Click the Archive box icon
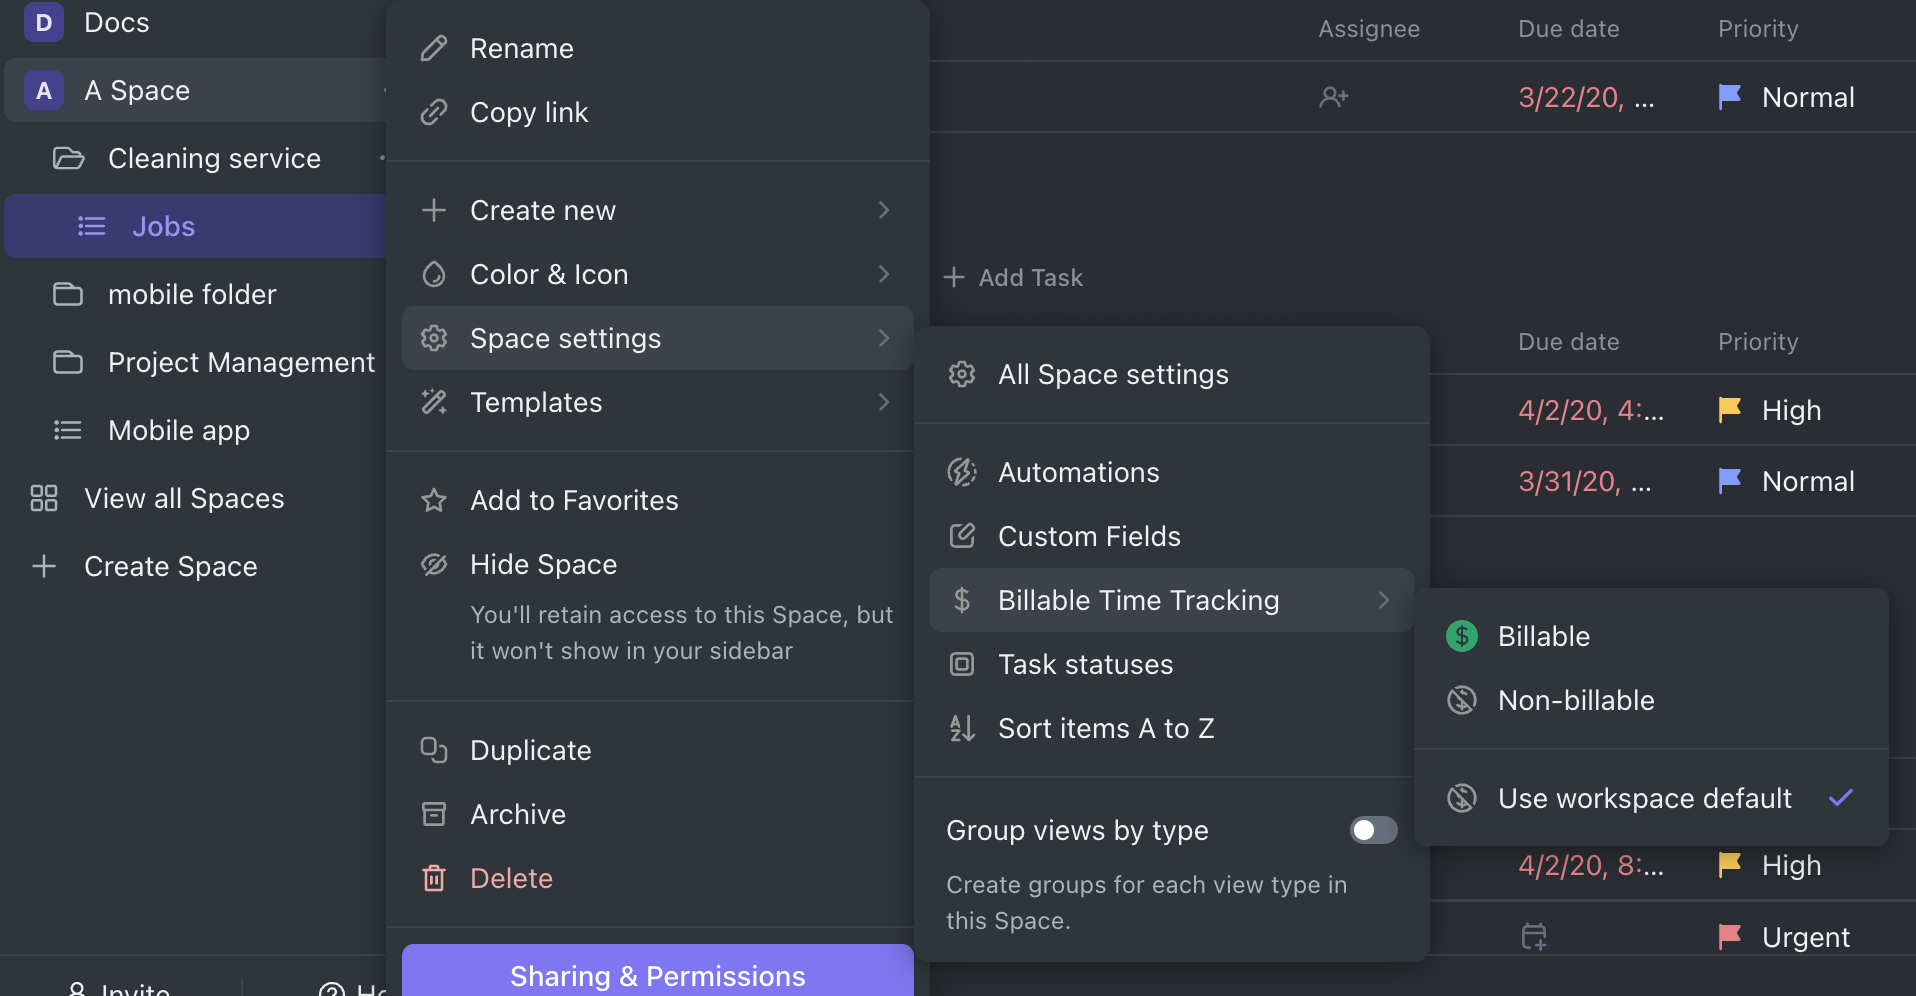Viewport: 1916px width, 996px height. point(434,814)
